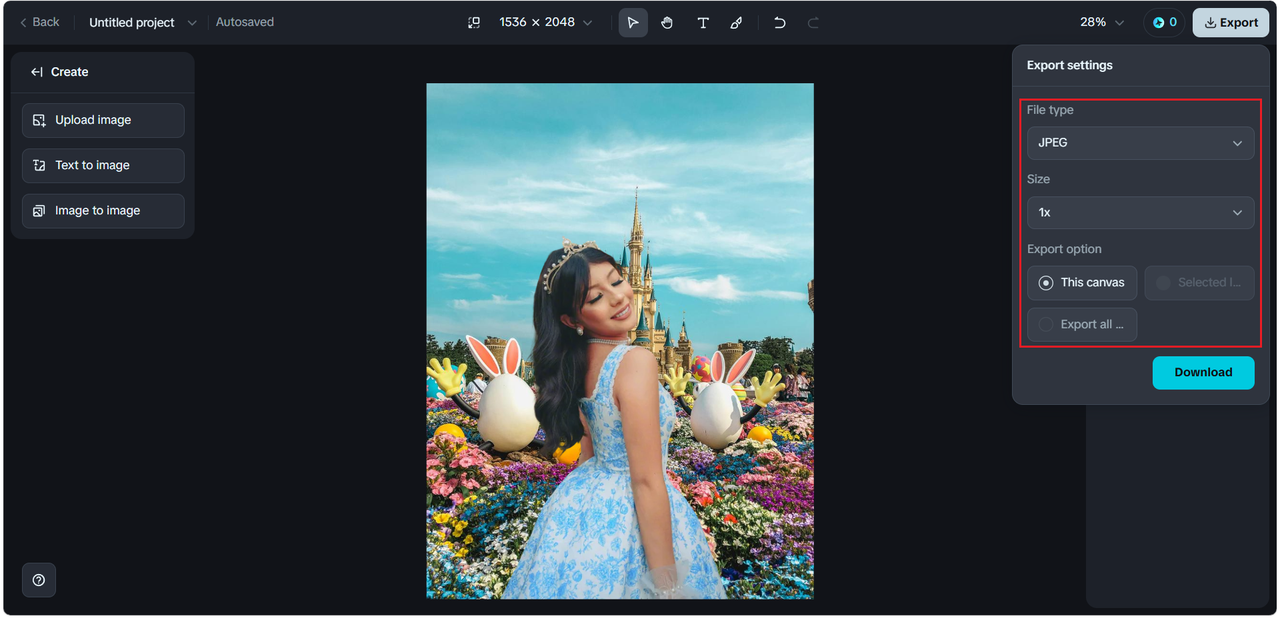This screenshot has width=1280, height=618.
Task: Pick the brush drawing tool
Action: pyautogui.click(x=737, y=23)
